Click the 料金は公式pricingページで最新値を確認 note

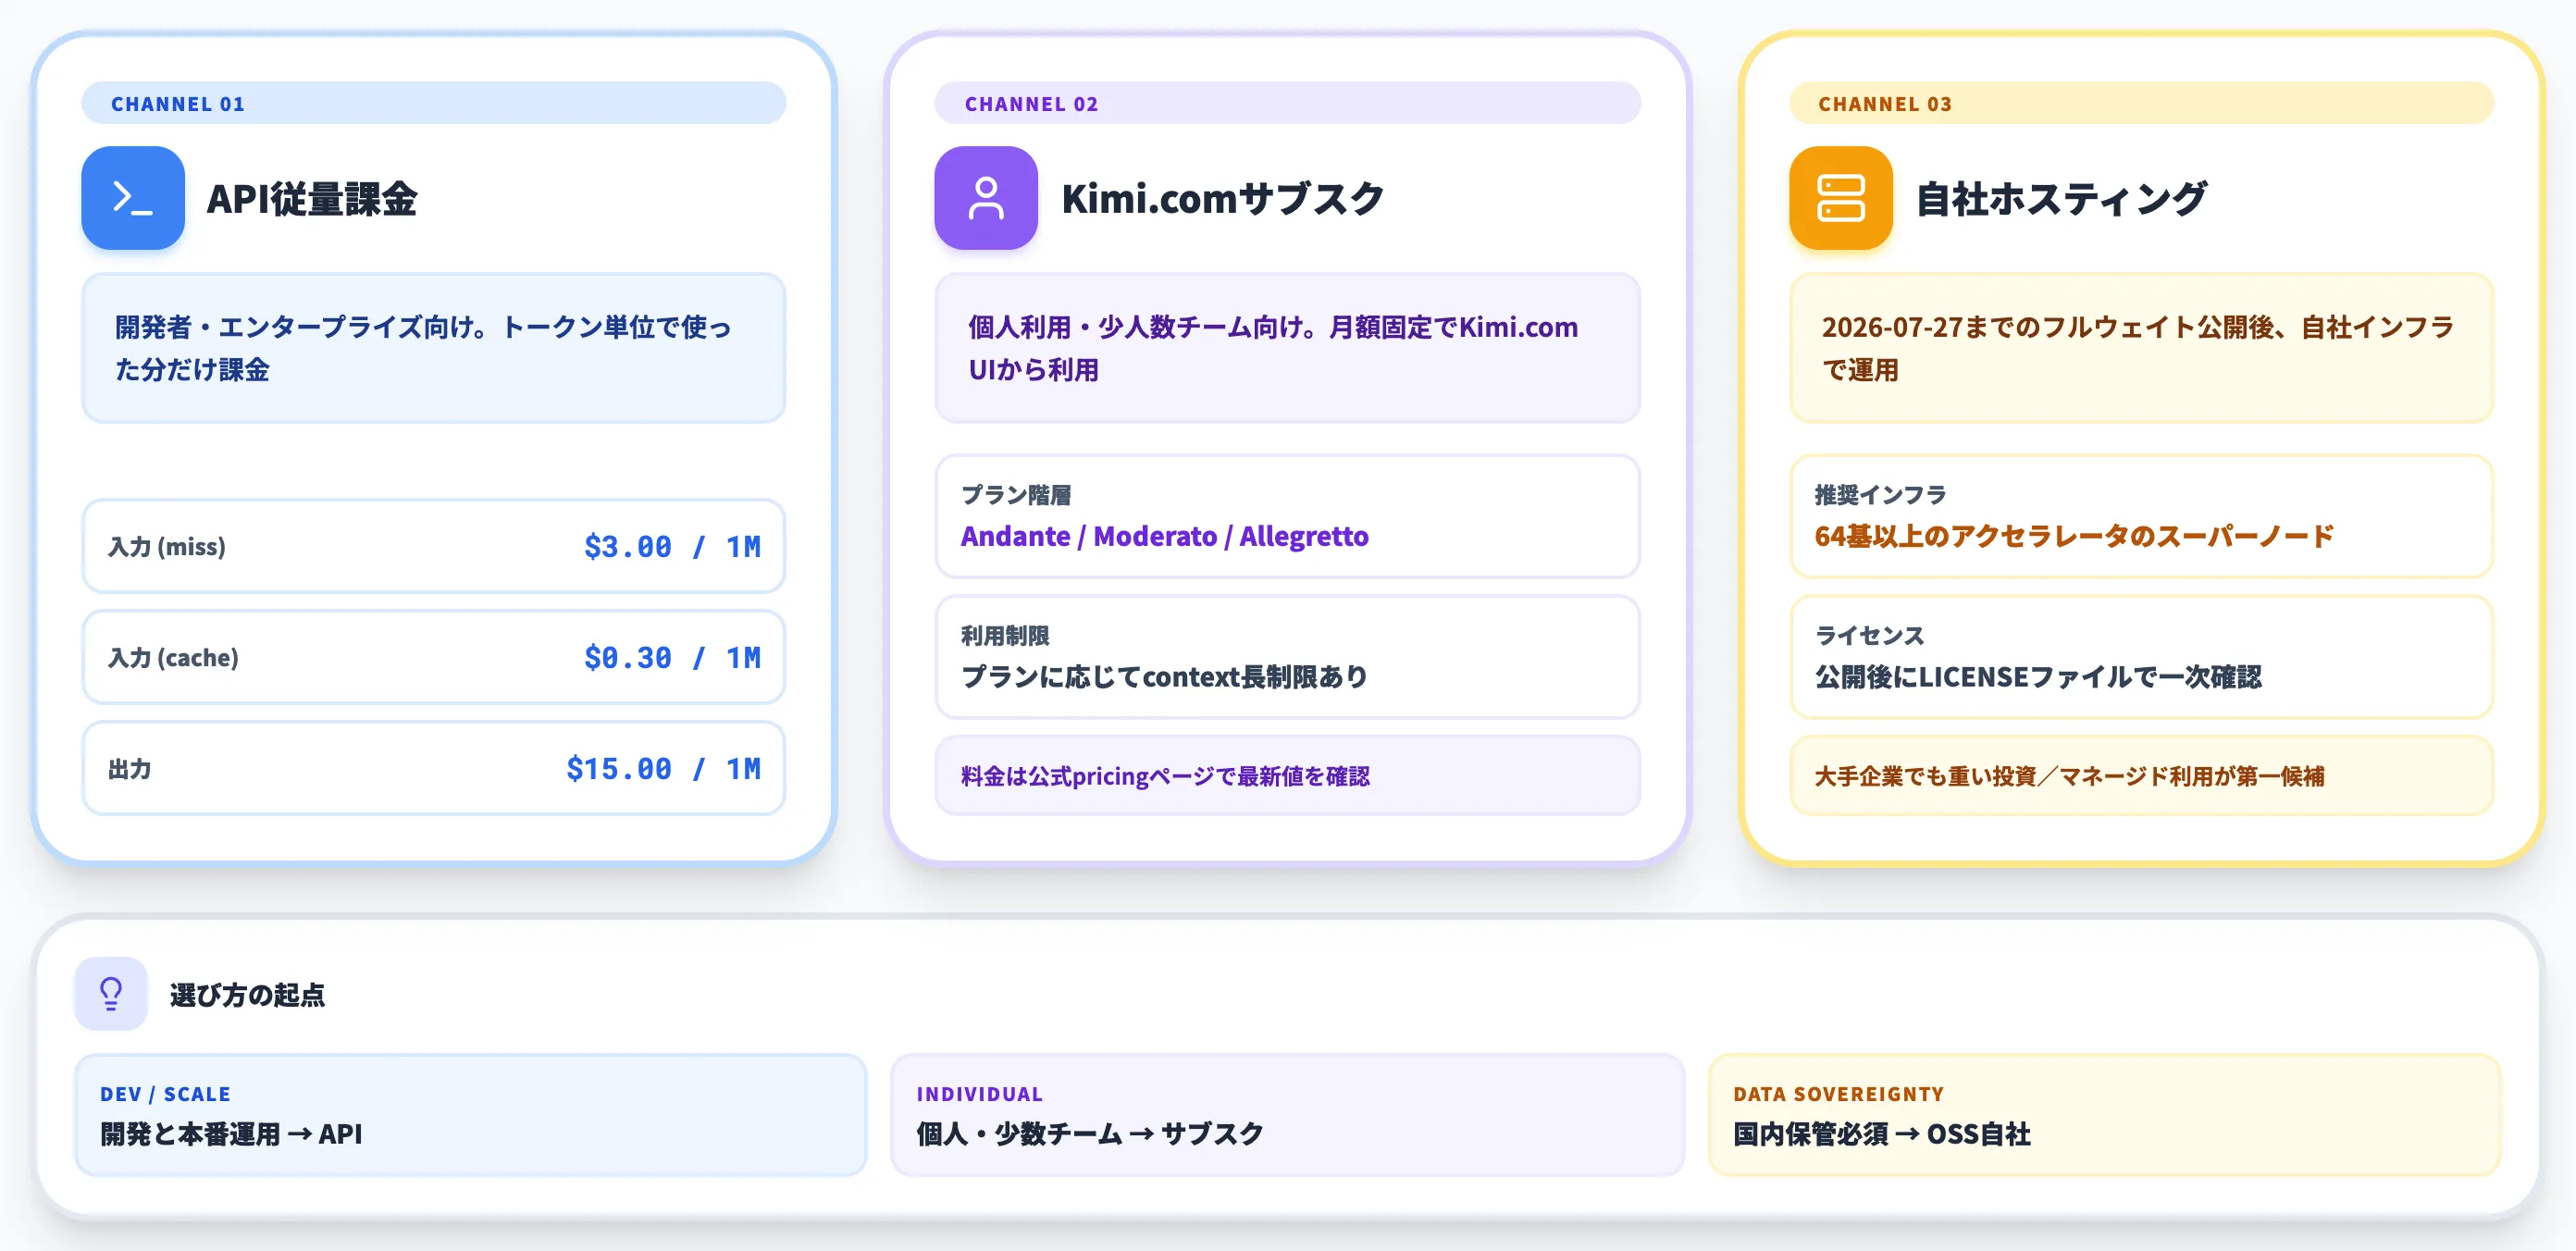pyautogui.click(x=1288, y=776)
